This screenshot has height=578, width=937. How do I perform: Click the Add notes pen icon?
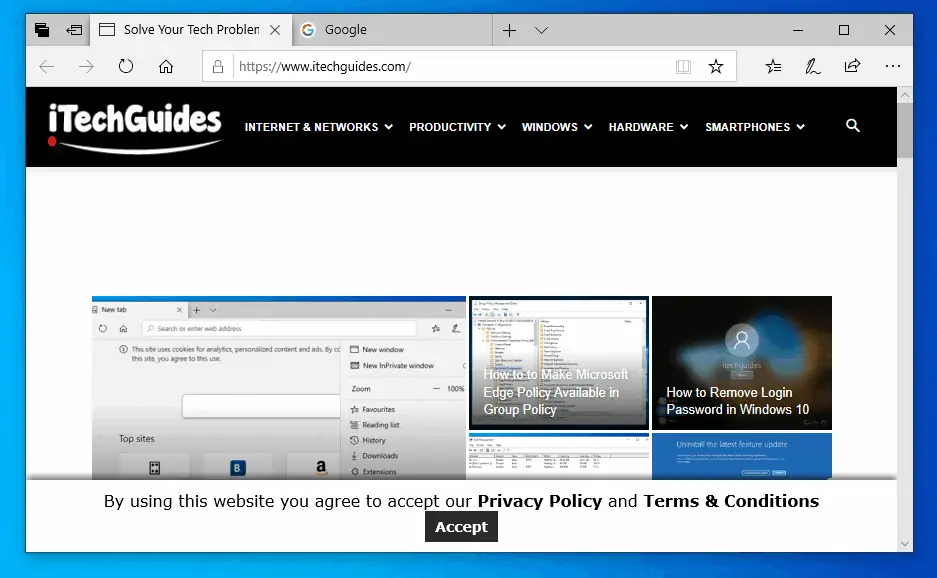pyautogui.click(x=812, y=66)
